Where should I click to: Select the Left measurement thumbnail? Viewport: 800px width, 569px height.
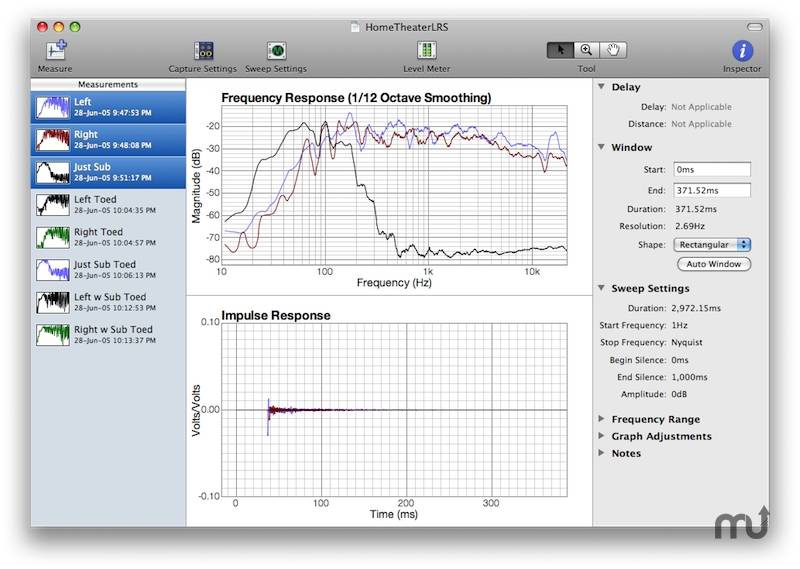coord(53,107)
